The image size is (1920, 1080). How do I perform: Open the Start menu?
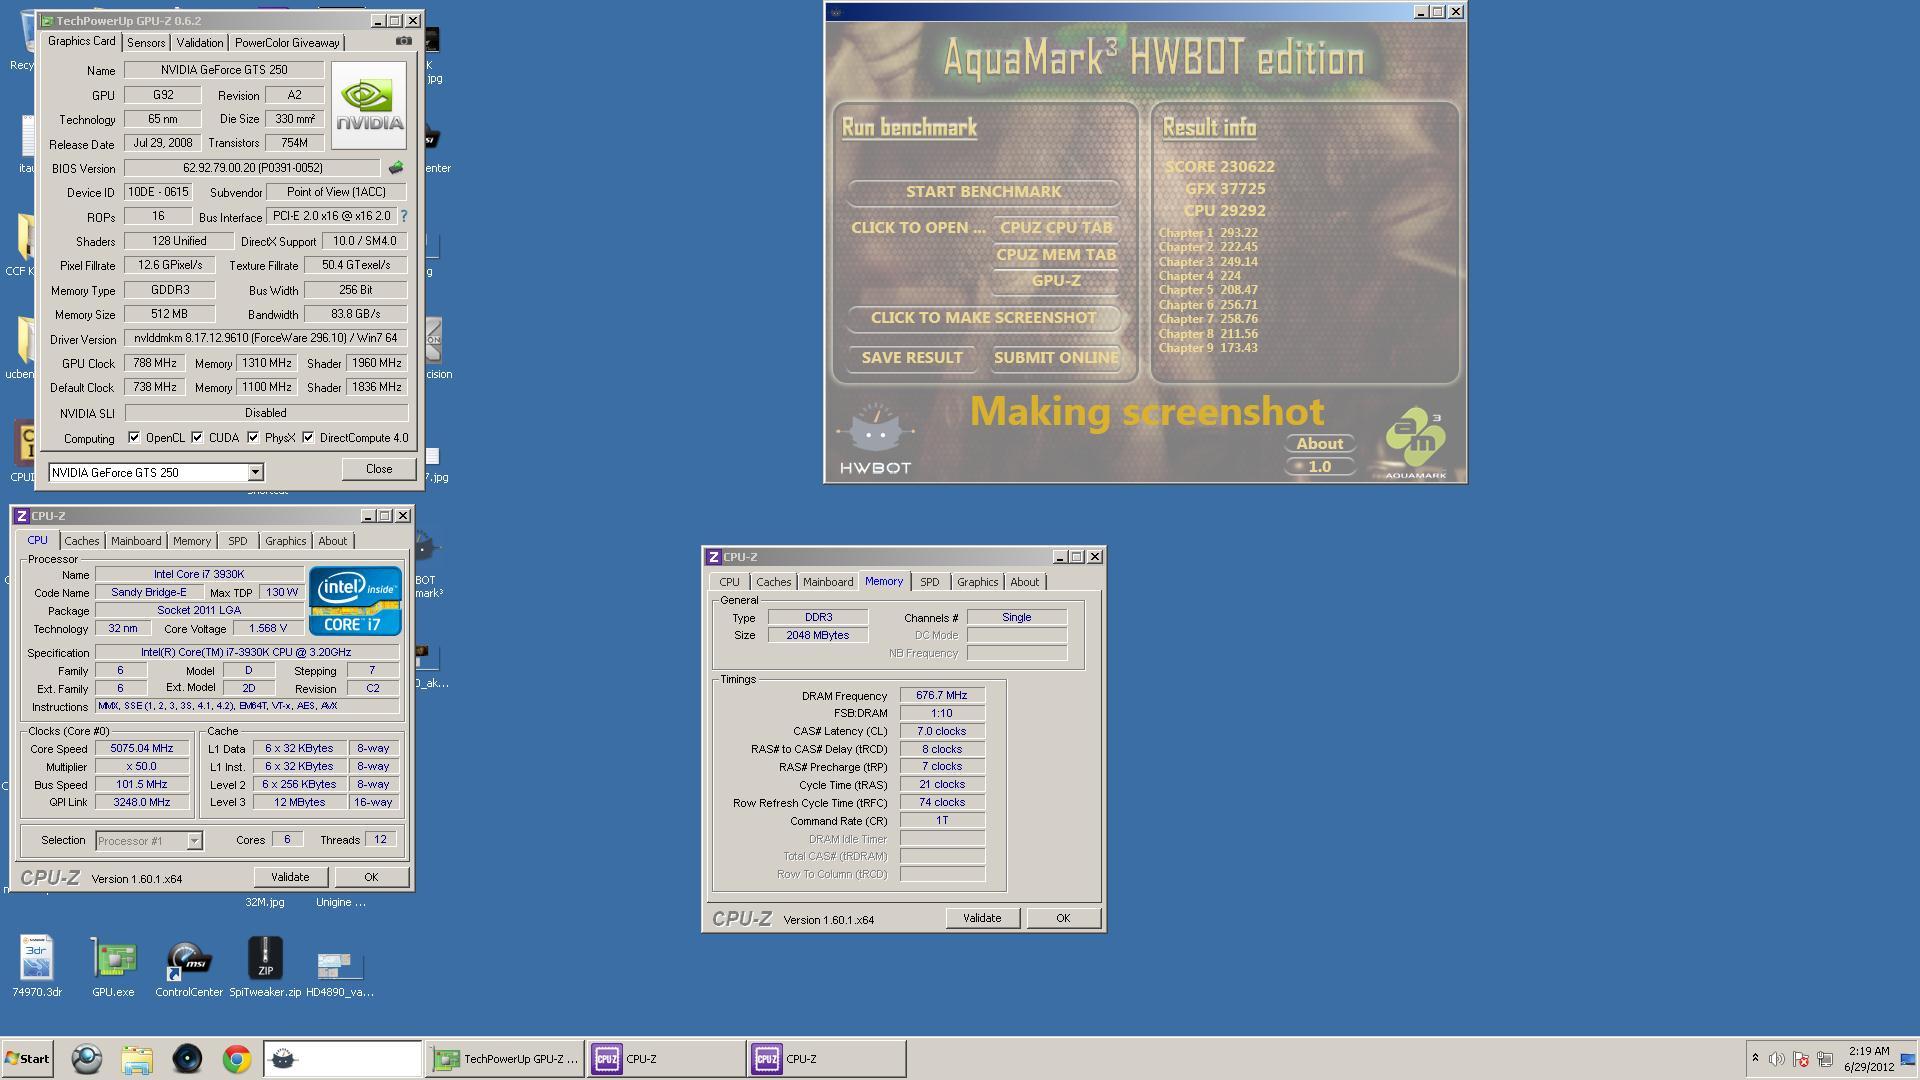[27, 1059]
